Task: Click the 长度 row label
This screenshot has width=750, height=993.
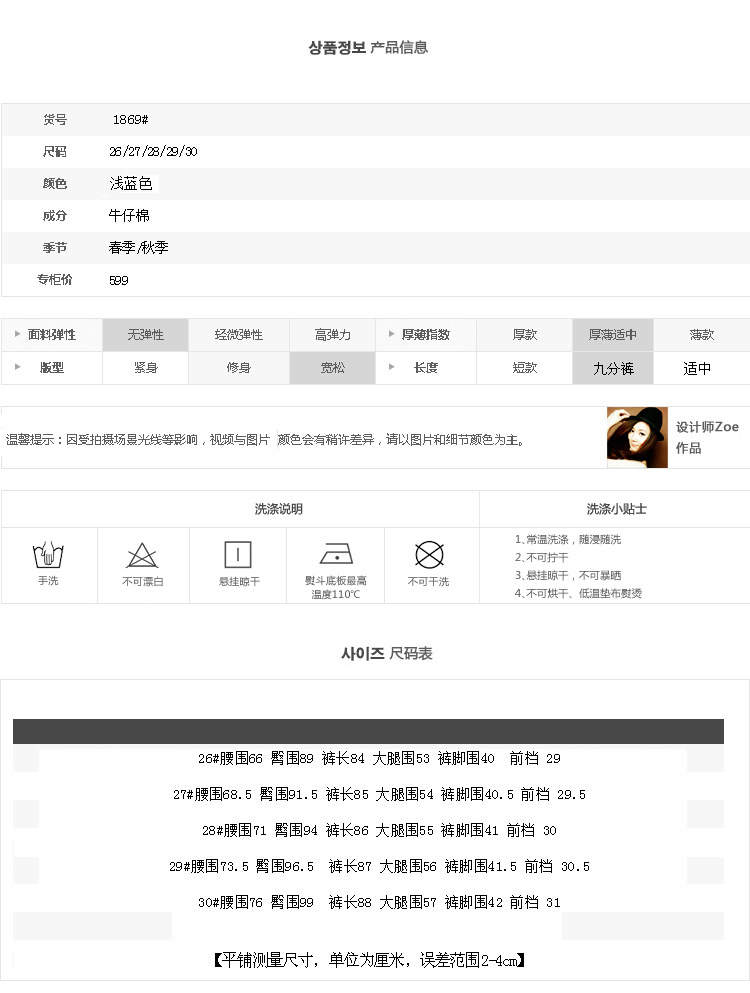Action: [426, 367]
